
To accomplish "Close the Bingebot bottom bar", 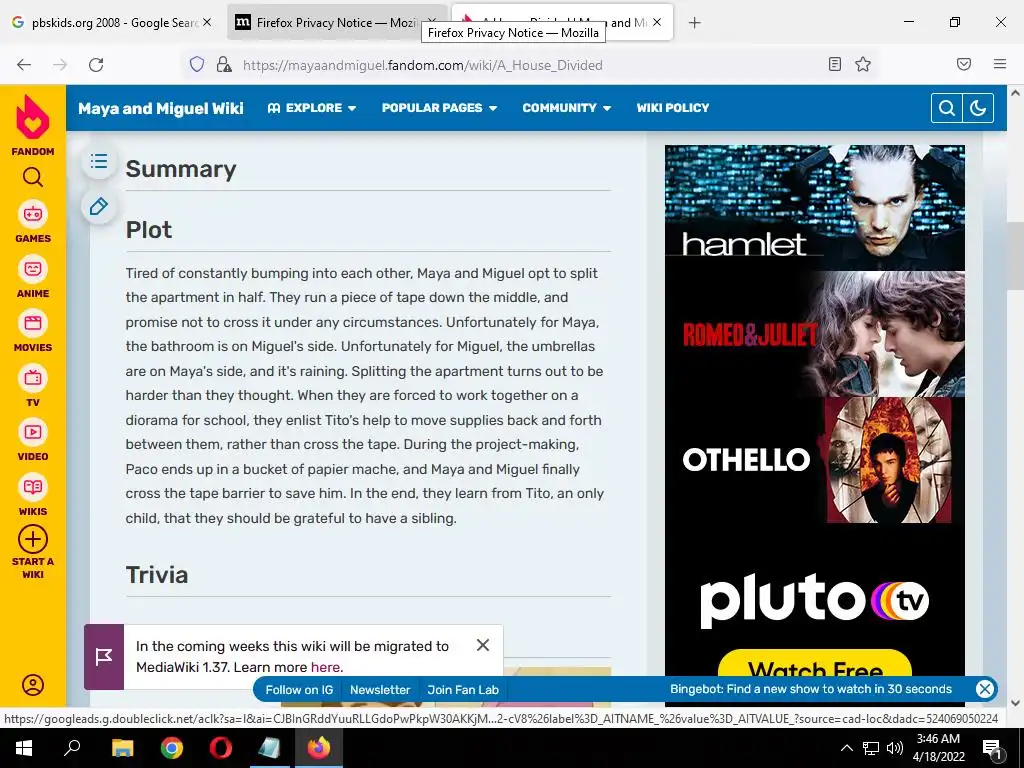I will tap(985, 689).
